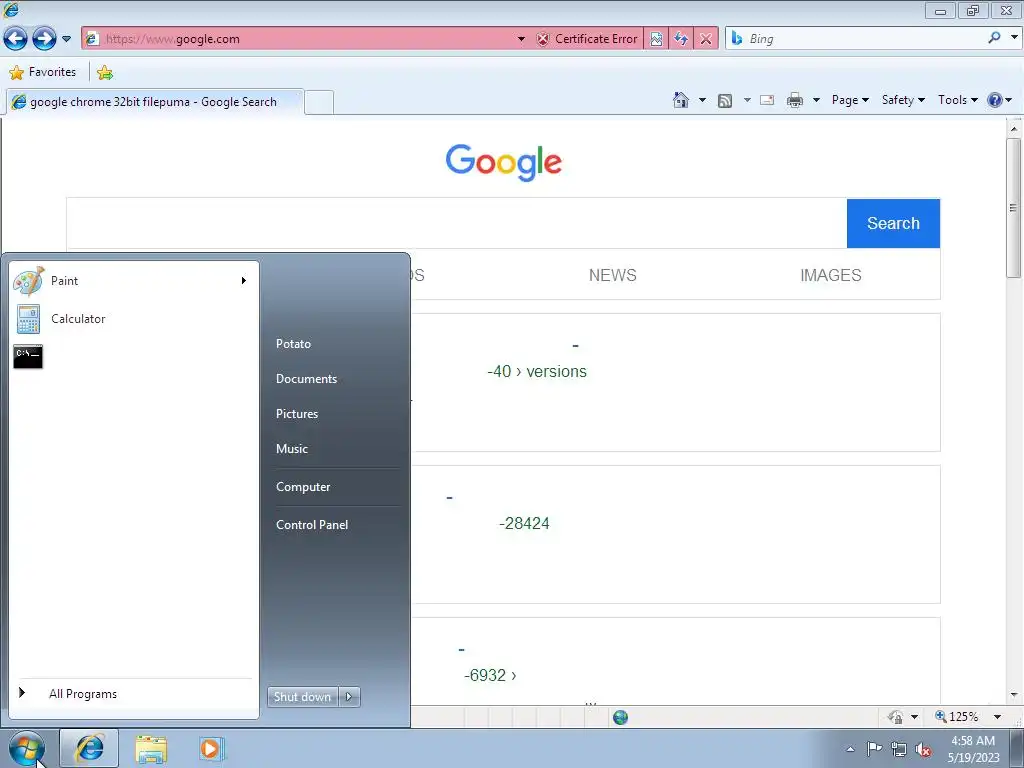Screen dimensions: 1024x768
Task: Click the Windows Start orb
Action: pos(27,748)
